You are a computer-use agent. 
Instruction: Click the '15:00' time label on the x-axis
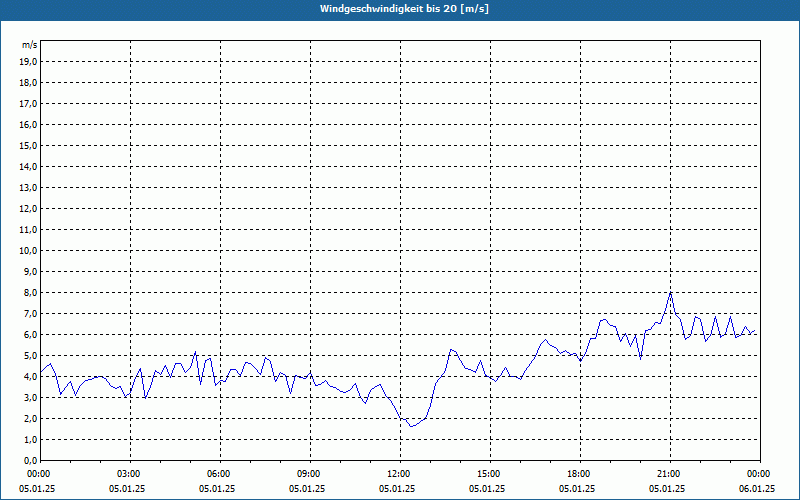(x=490, y=474)
